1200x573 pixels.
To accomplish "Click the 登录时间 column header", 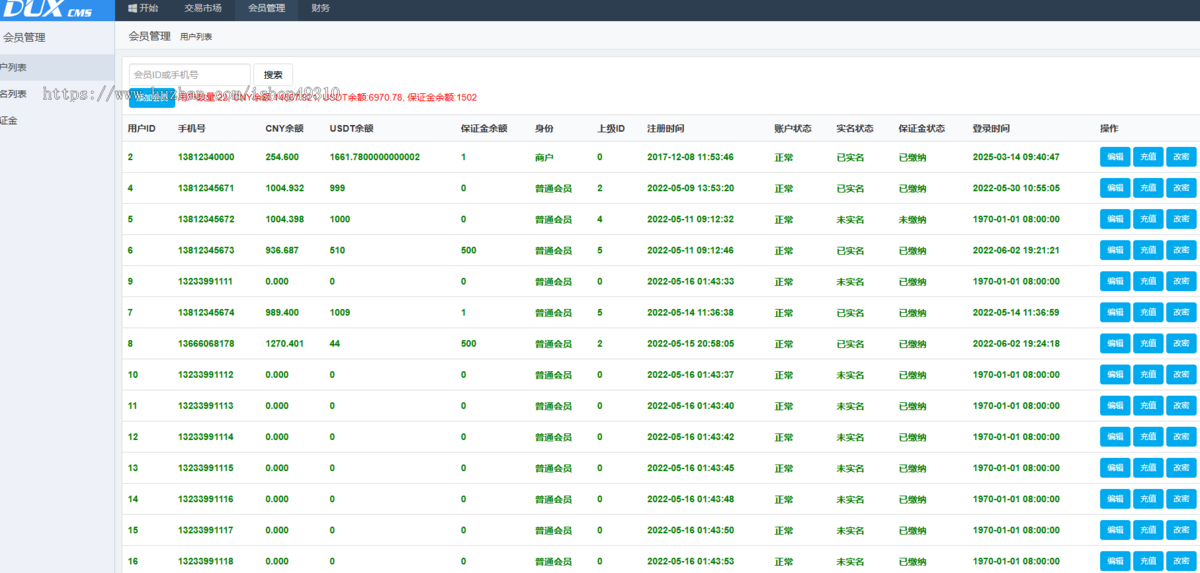I will point(991,129).
